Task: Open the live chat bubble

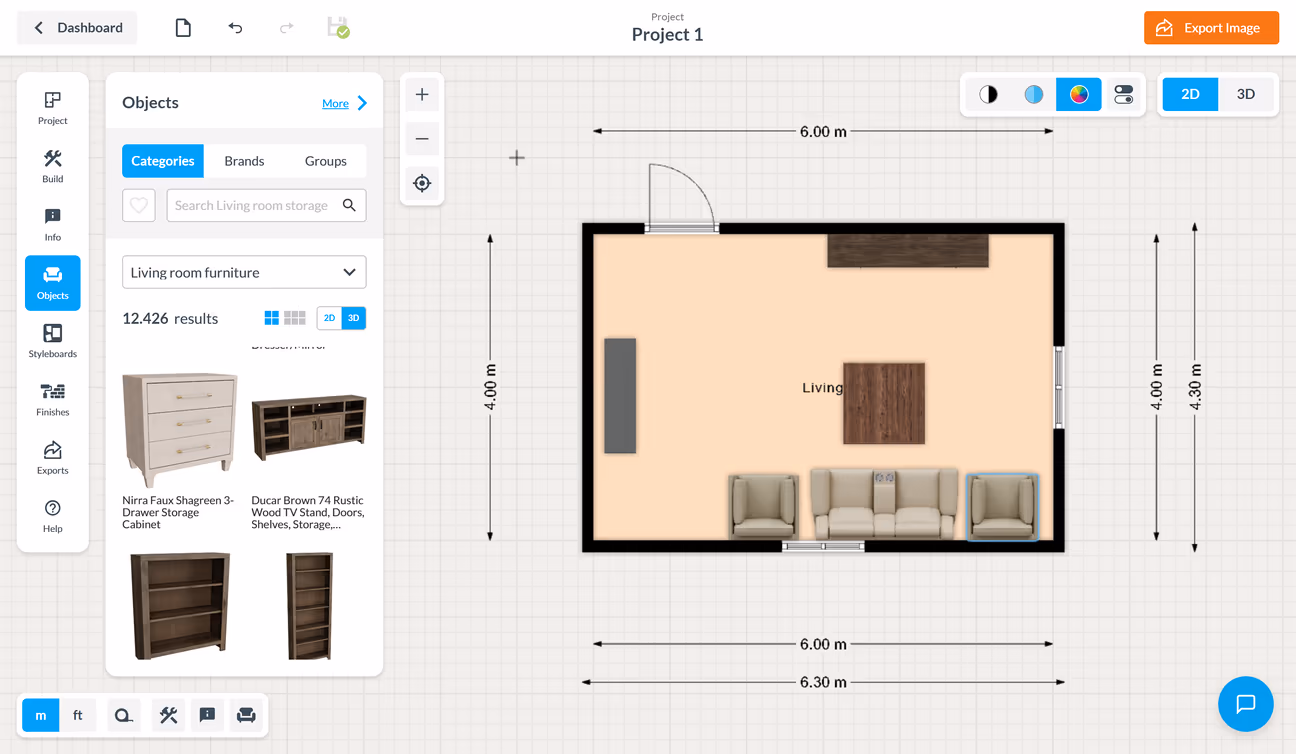Action: pos(1246,704)
